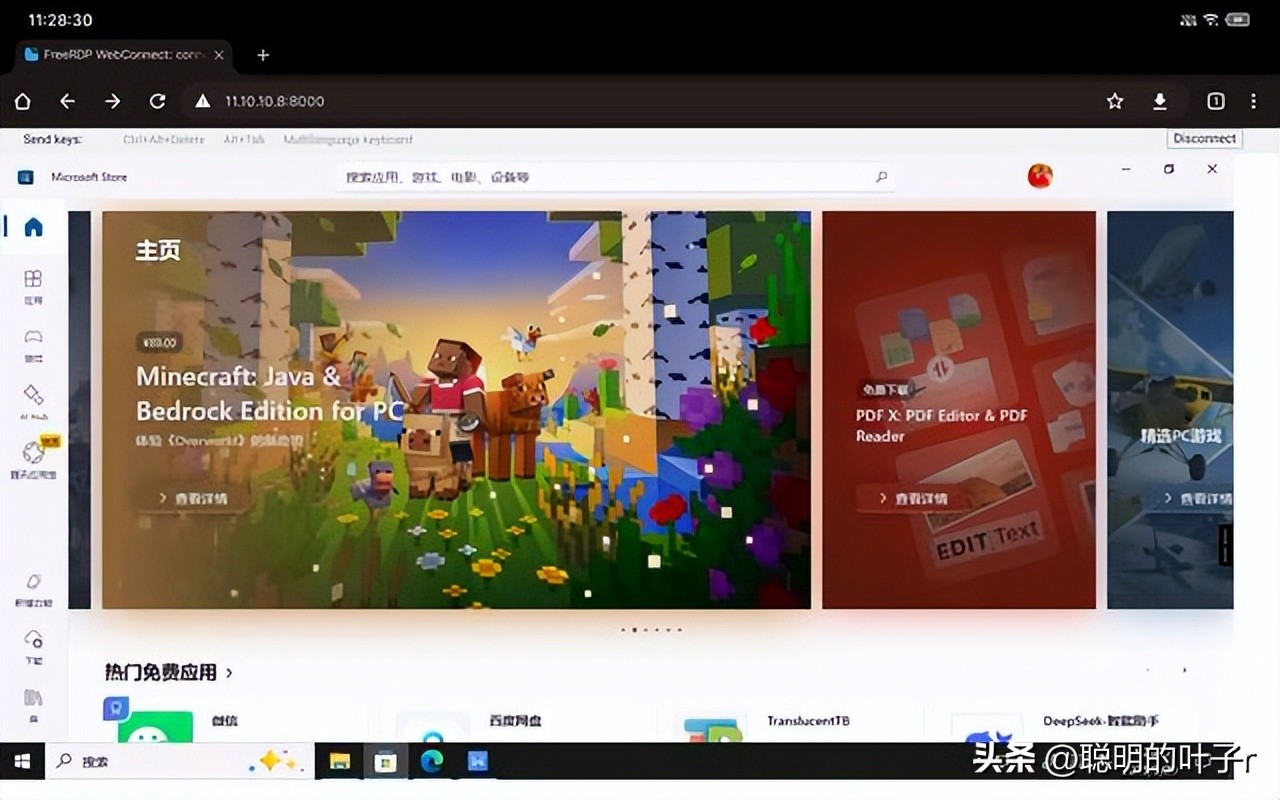Viewport: 1280px width, 800px height.
Task: Click the Microsoft Store logo in the top bar
Action: coord(24,176)
